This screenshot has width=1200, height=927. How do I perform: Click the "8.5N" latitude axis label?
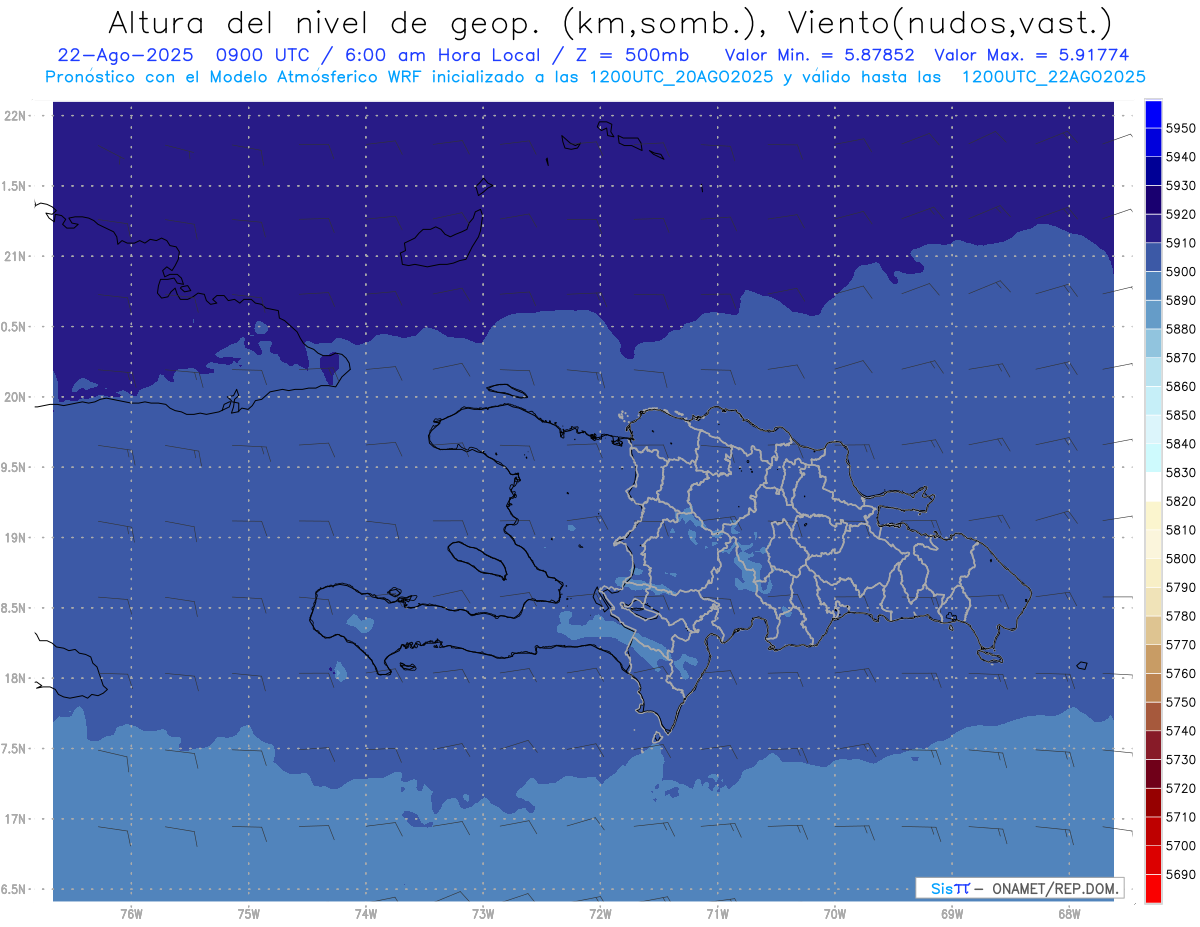pos(14,609)
